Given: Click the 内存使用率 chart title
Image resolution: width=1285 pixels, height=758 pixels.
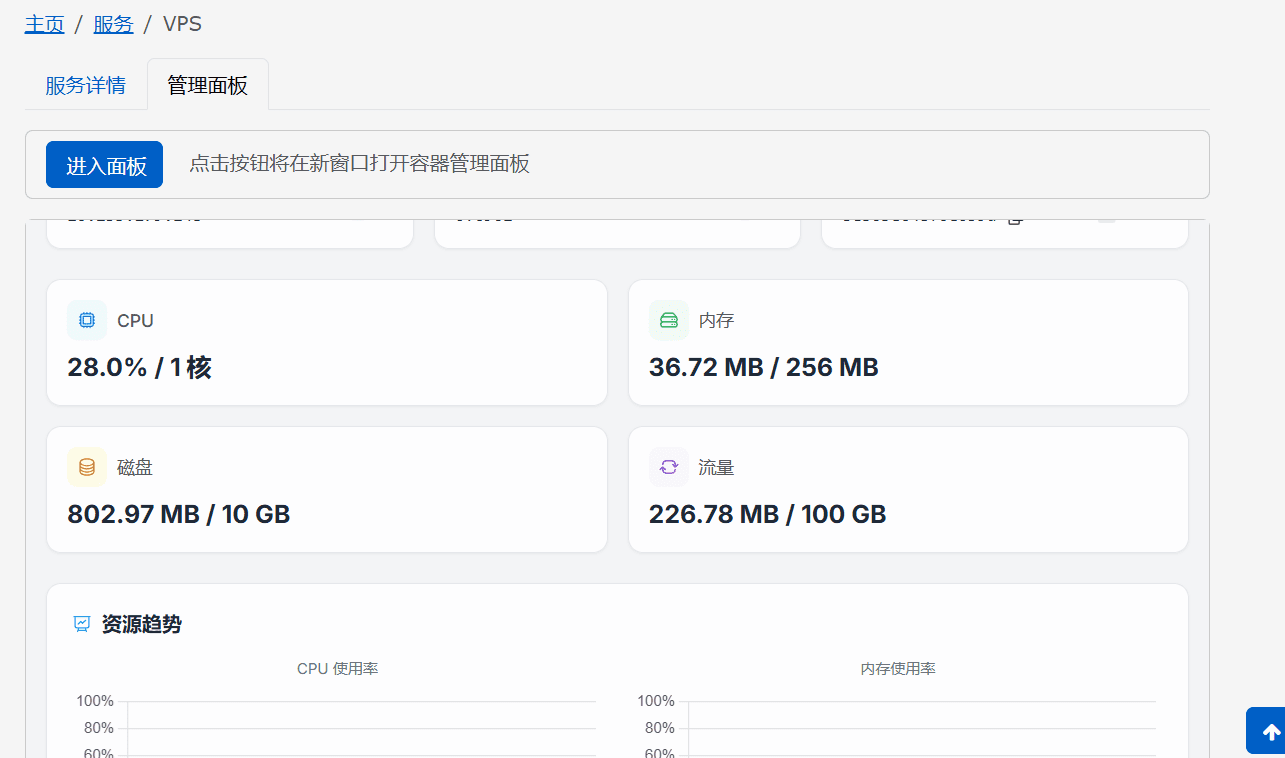Looking at the screenshot, I should pos(897,669).
